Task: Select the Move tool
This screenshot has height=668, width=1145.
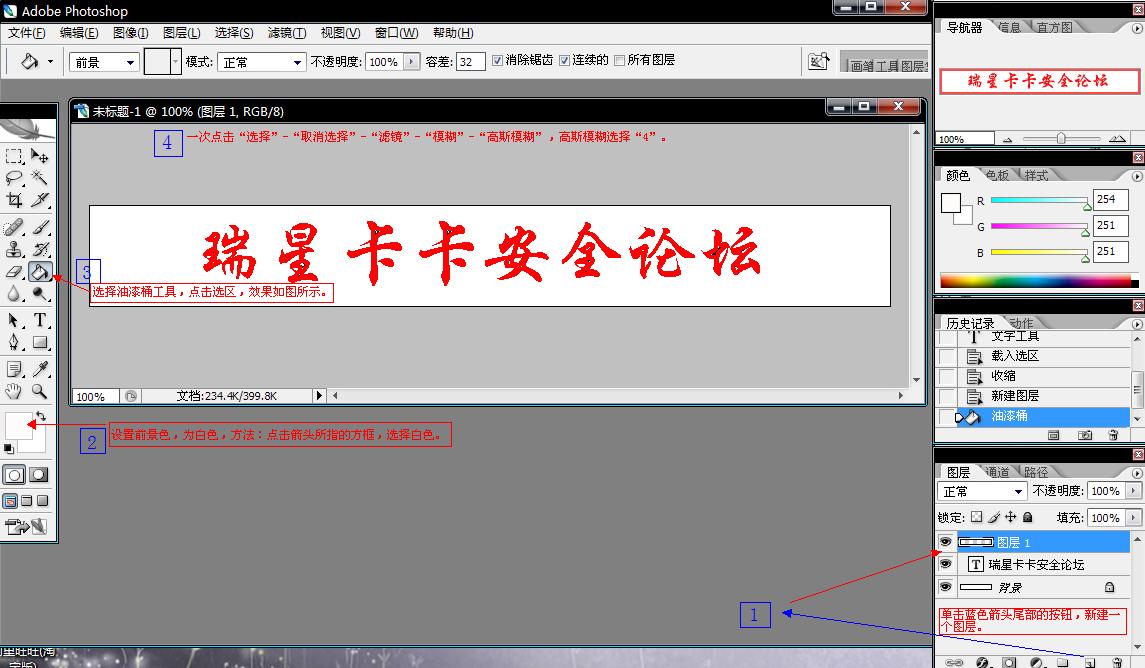Action: coord(39,156)
